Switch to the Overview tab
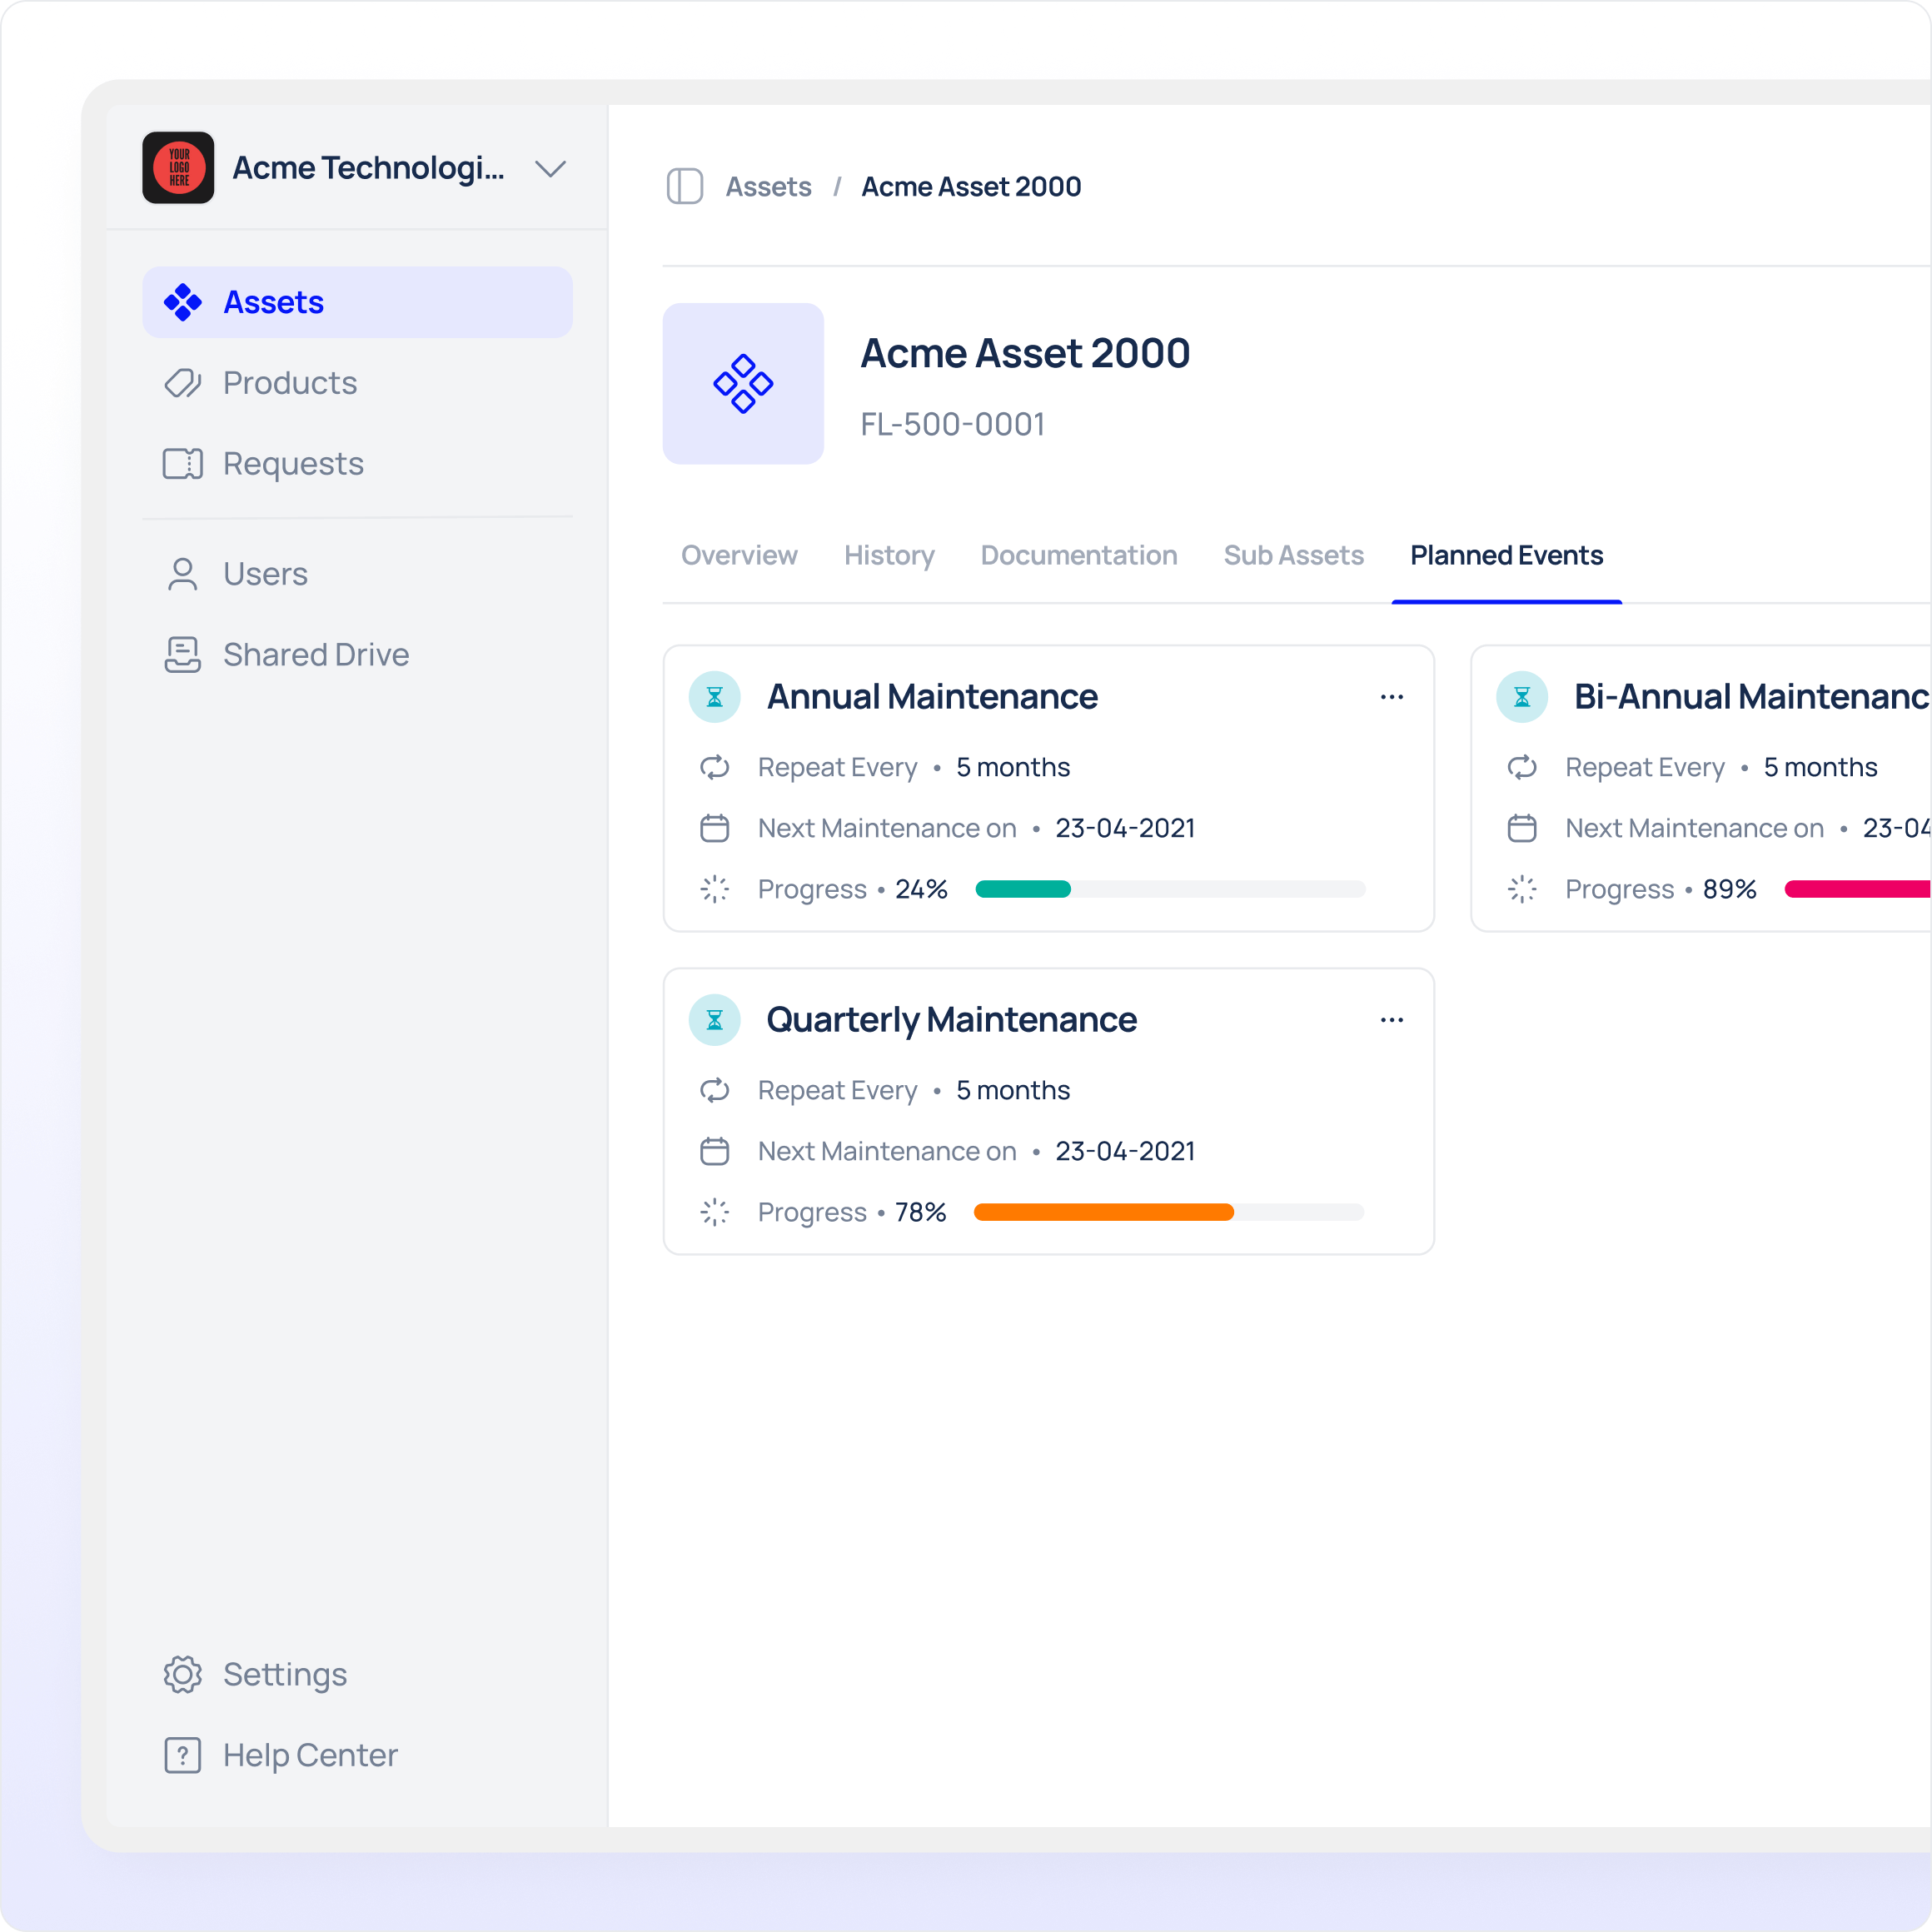 (x=739, y=556)
